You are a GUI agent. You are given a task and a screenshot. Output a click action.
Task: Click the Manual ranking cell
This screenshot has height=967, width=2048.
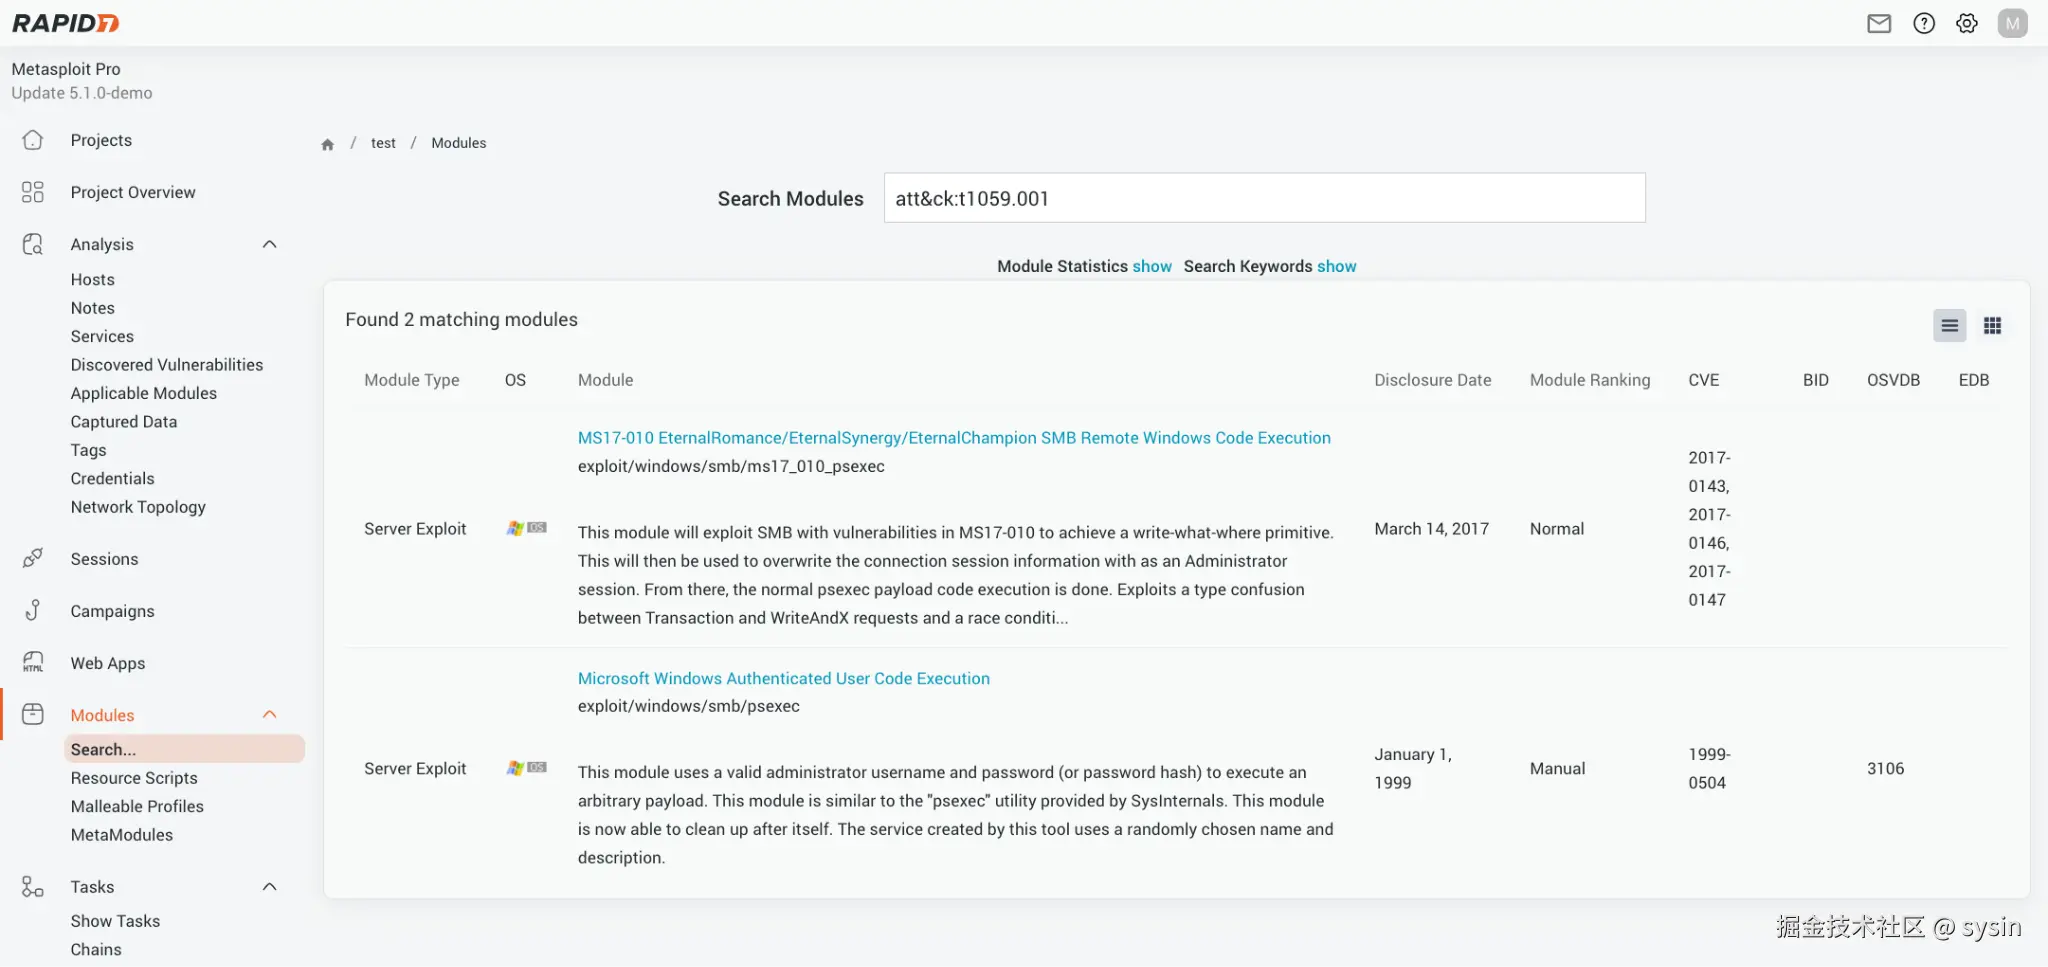click(x=1558, y=768)
